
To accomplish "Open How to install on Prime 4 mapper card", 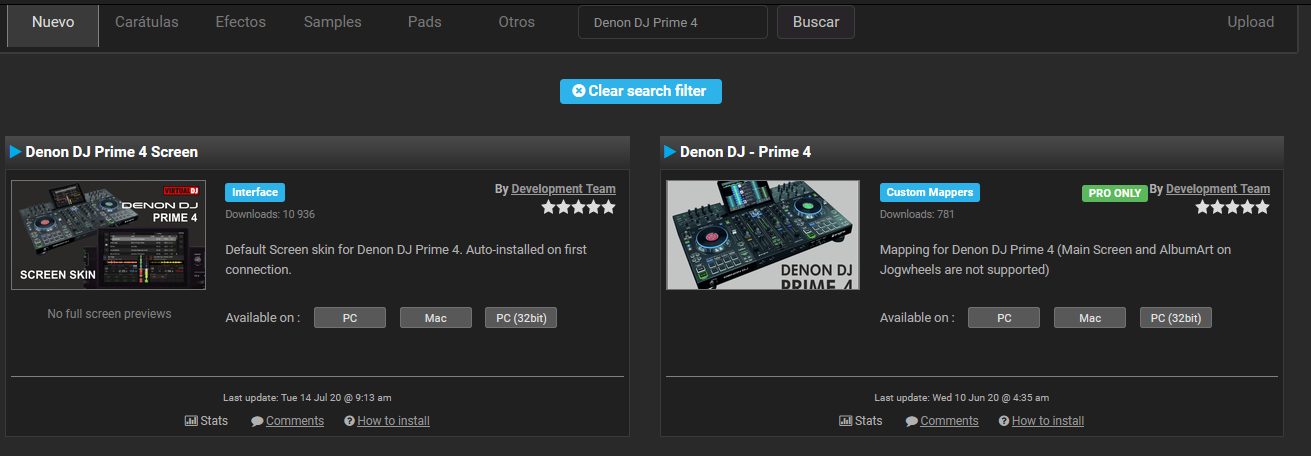I will pos(1048,421).
